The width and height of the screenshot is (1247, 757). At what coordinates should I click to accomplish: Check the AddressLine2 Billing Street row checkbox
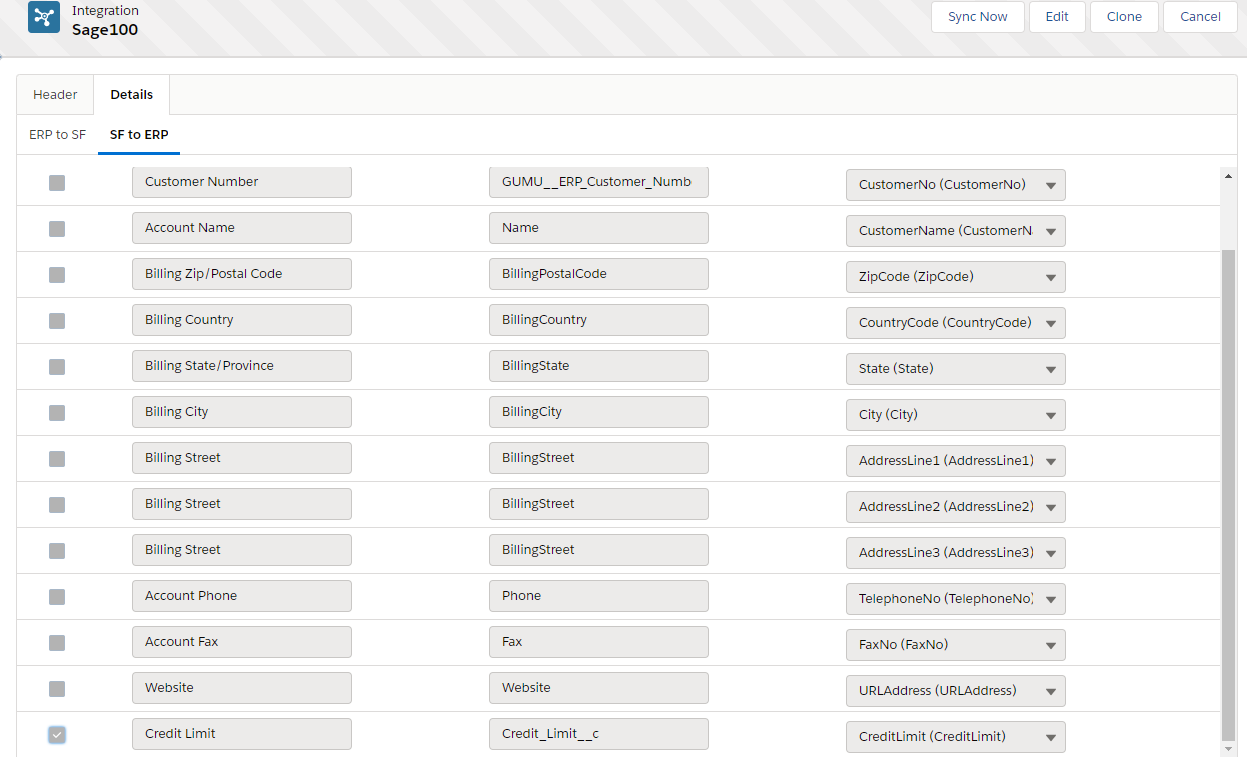click(57, 505)
